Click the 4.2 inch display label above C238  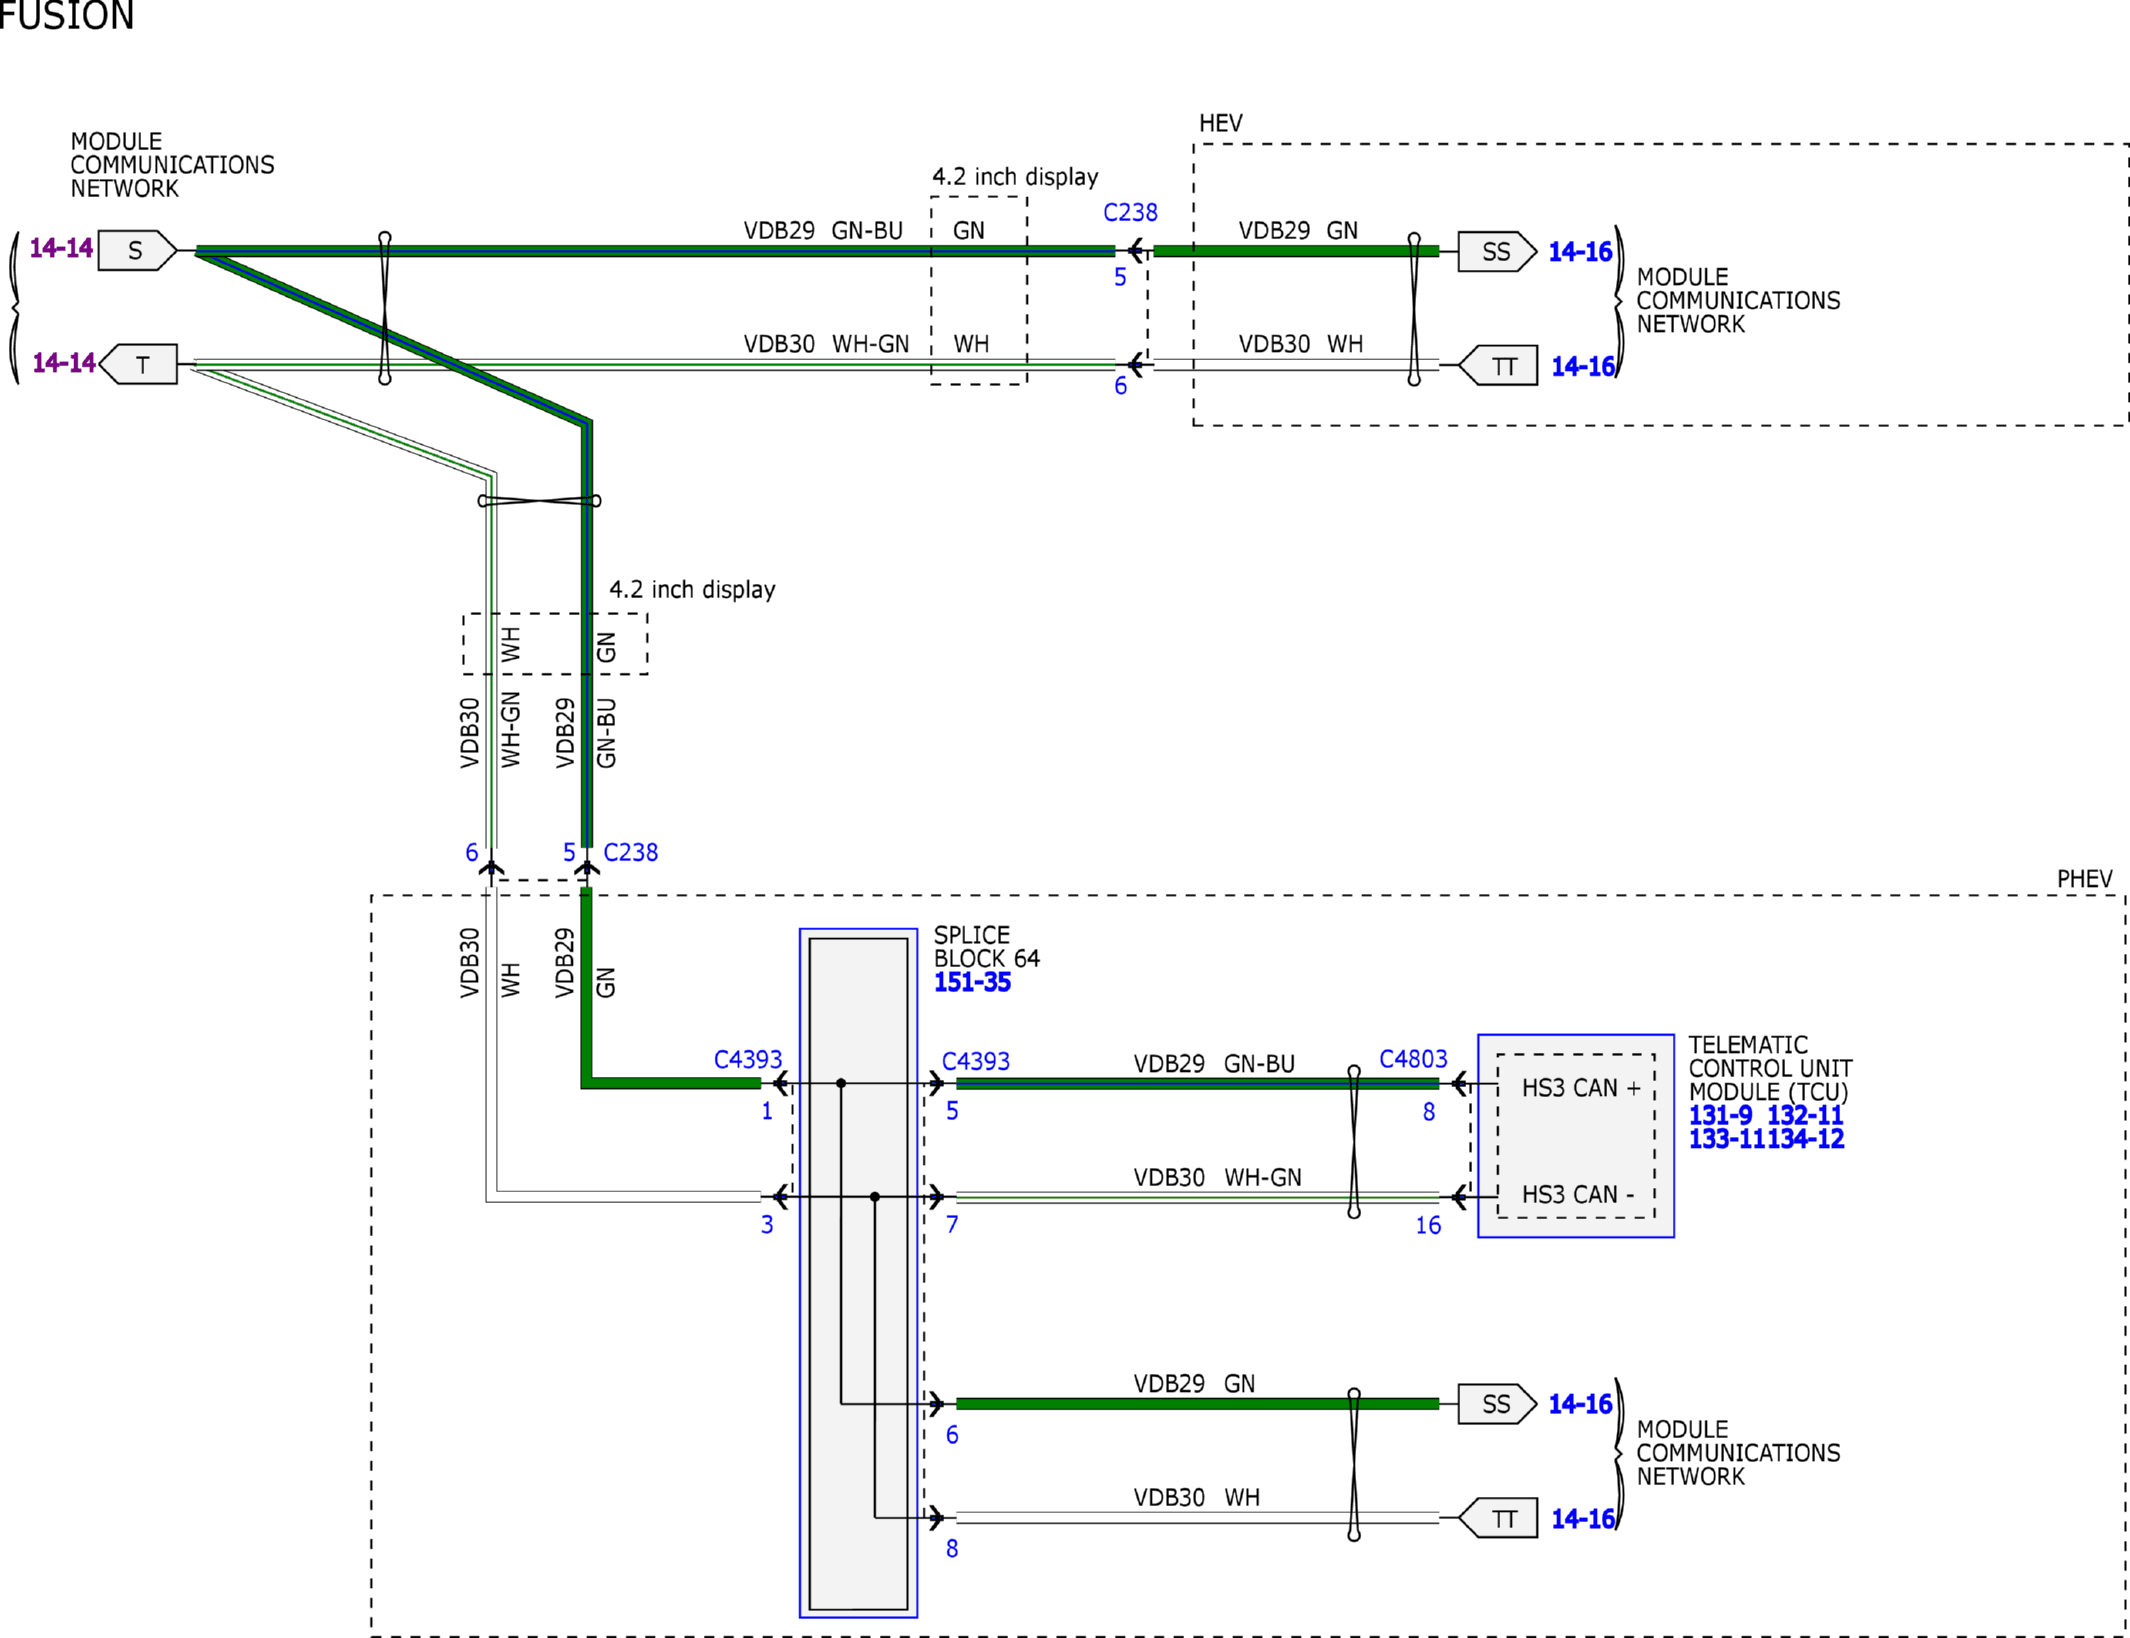(1015, 177)
